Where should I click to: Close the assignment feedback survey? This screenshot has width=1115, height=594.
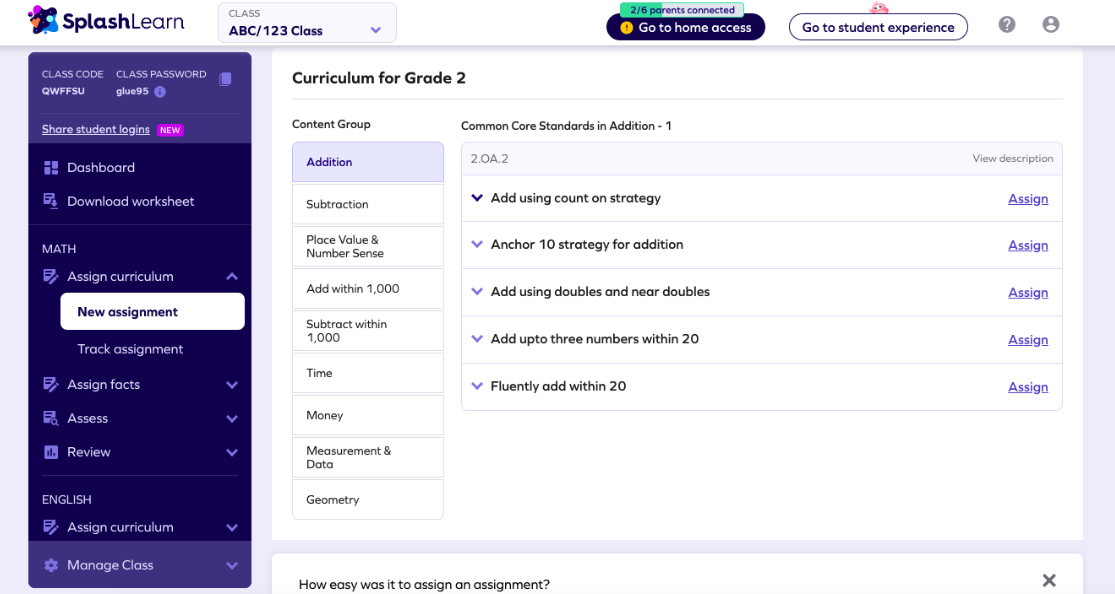pyautogui.click(x=1048, y=580)
